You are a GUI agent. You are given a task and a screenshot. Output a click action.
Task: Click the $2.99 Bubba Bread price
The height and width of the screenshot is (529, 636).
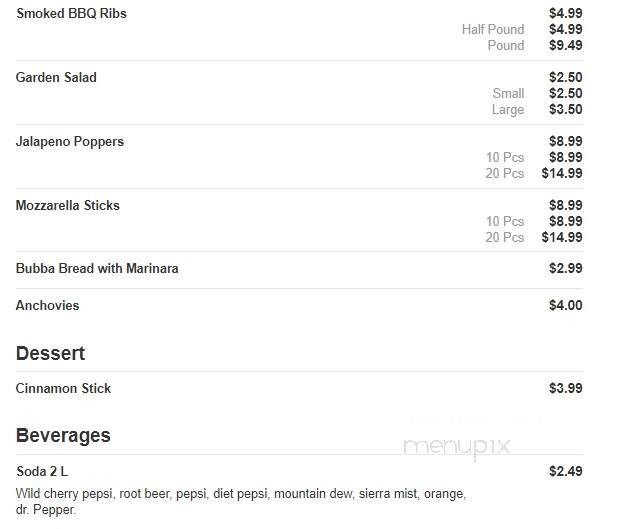[x=565, y=268]
